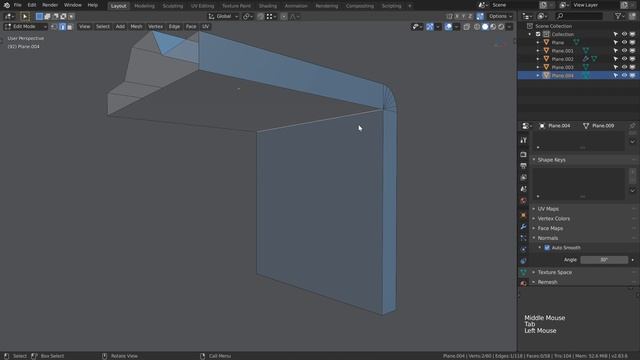Open the Blender logo menu

click(x=7, y=5)
